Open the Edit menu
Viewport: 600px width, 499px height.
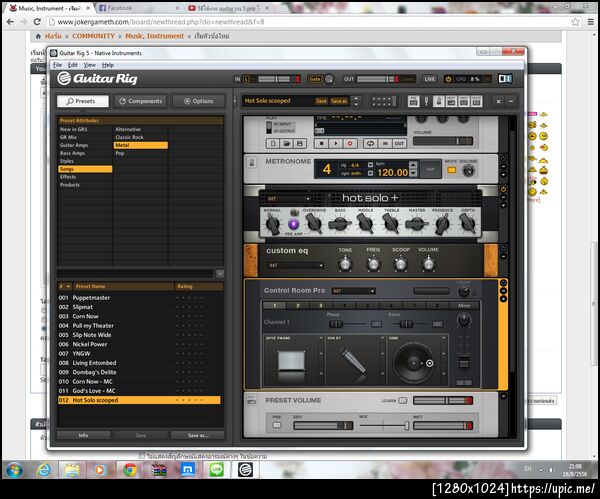click(72, 65)
